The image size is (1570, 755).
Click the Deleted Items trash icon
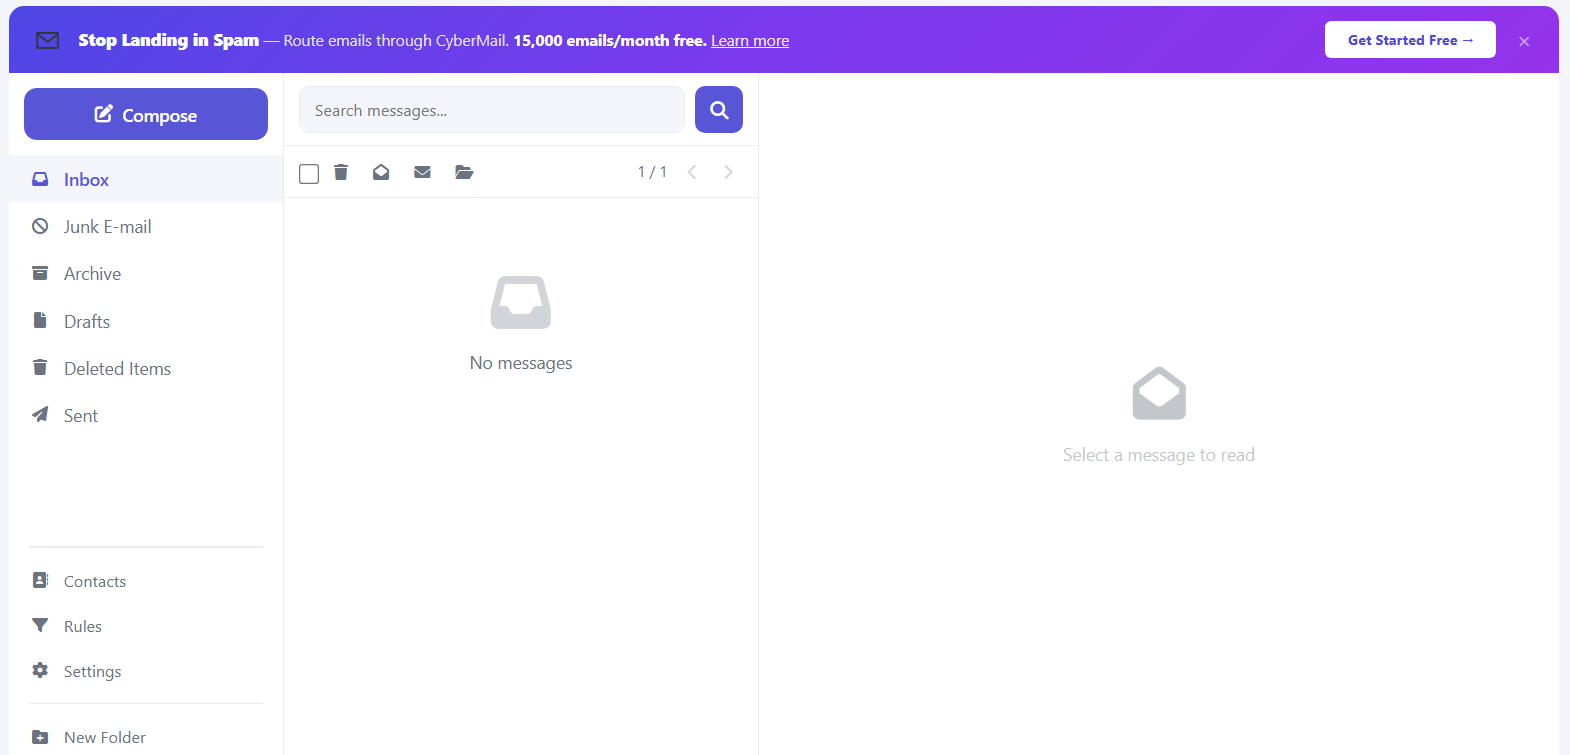click(40, 367)
